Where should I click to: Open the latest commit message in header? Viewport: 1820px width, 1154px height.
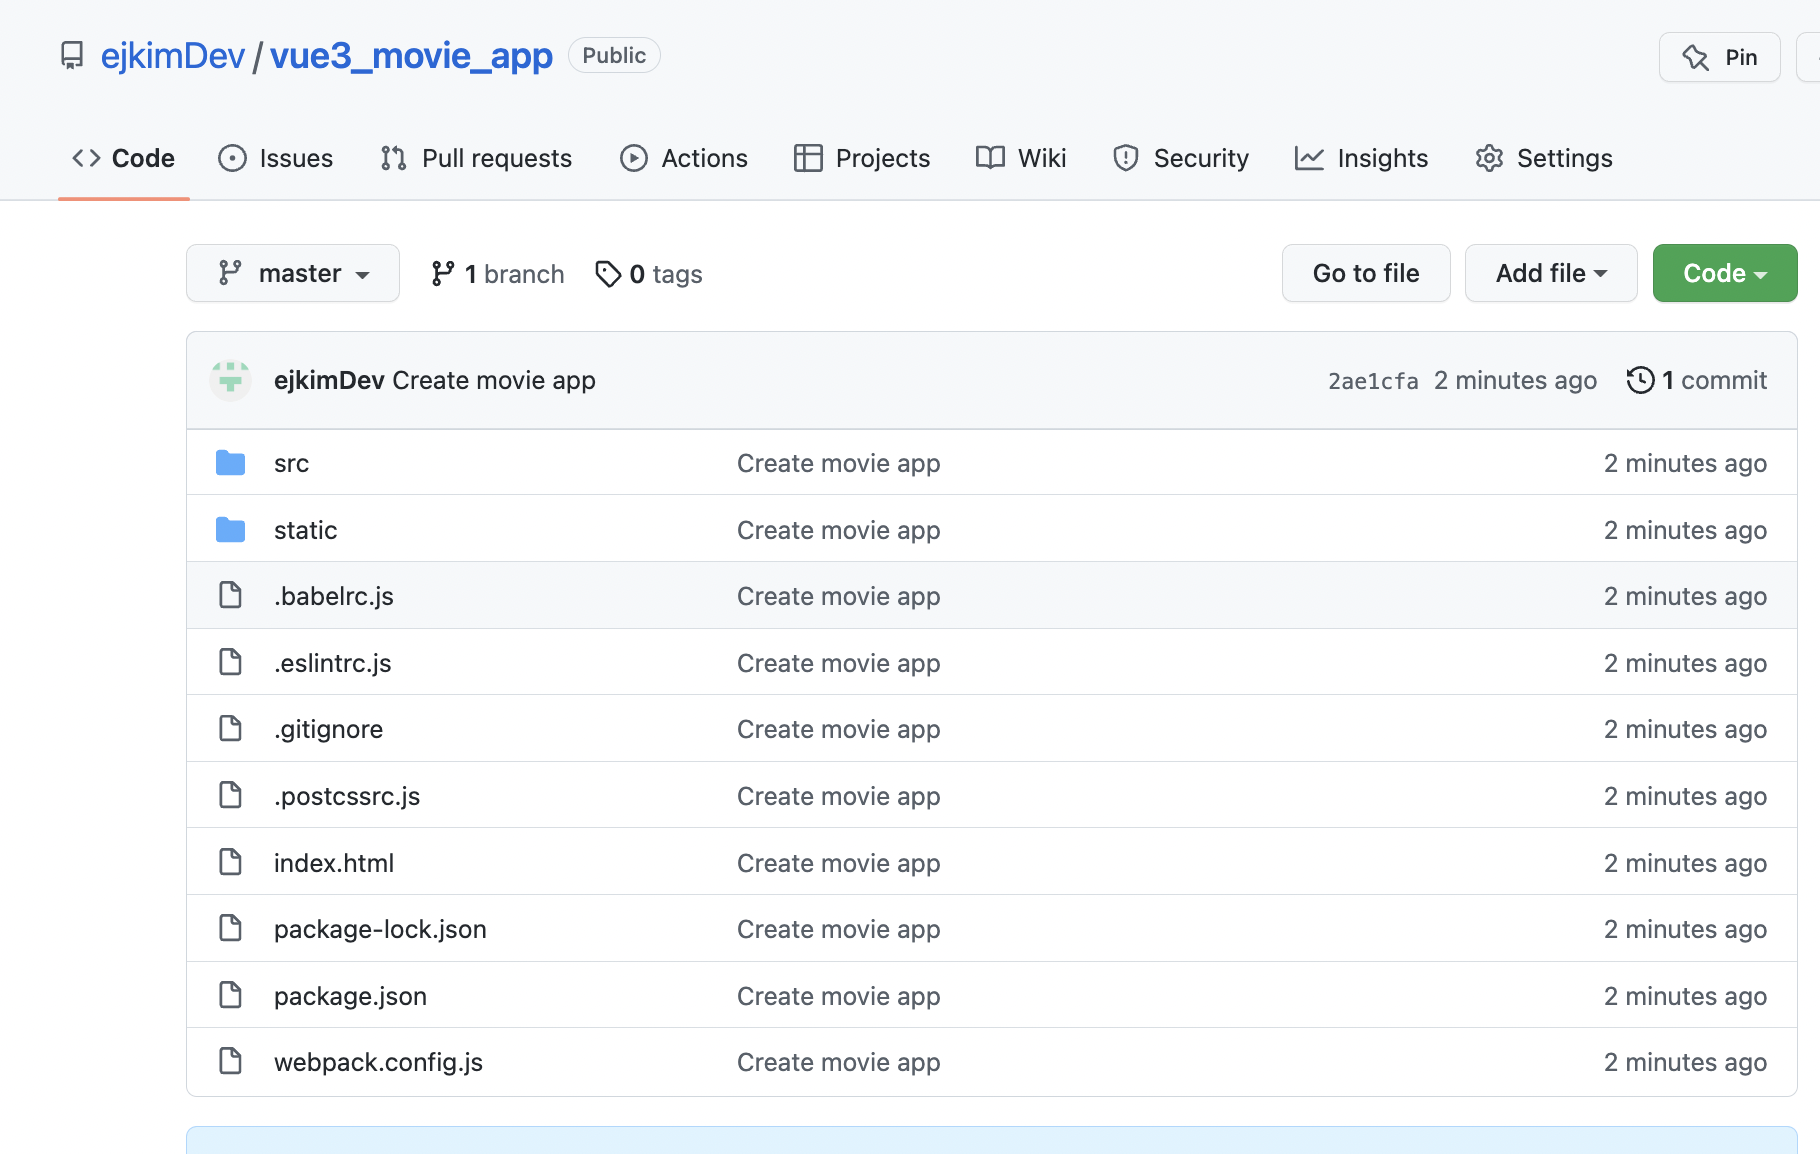[494, 380]
